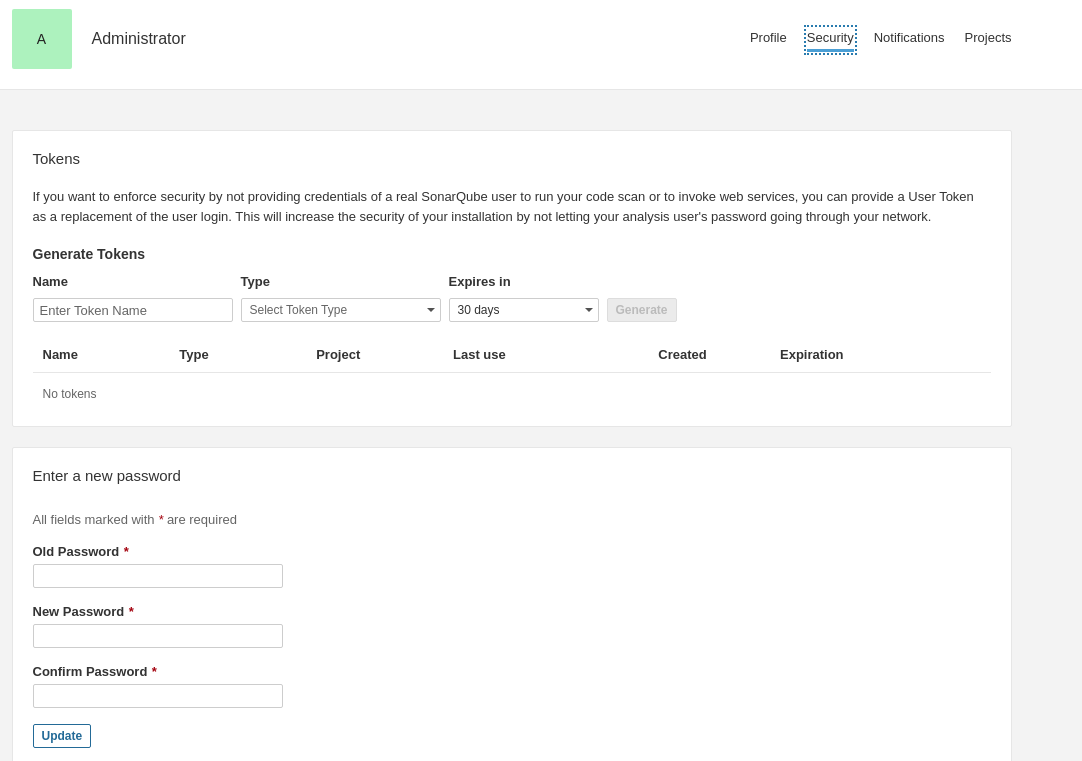The width and height of the screenshot is (1082, 761).
Task: Click the Generate Tokens section label
Action: click(88, 254)
